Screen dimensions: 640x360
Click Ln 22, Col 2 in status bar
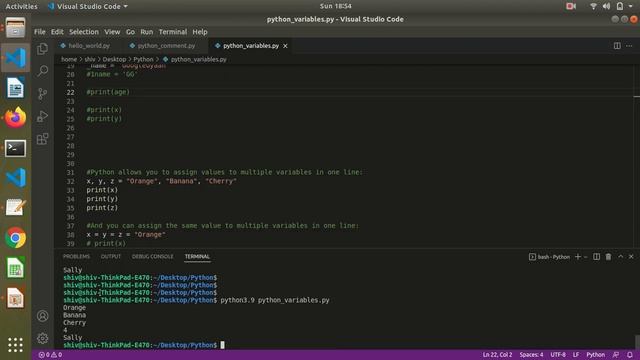(x=497, y=355)
